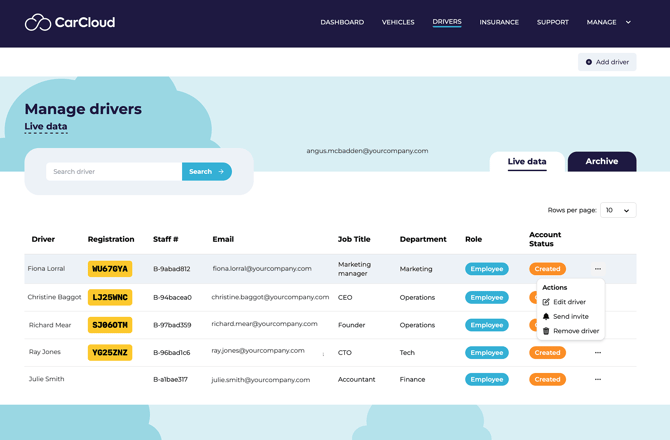Click the Marketing manager job title
The image size is (670, 440).
[x=354, y=269]
